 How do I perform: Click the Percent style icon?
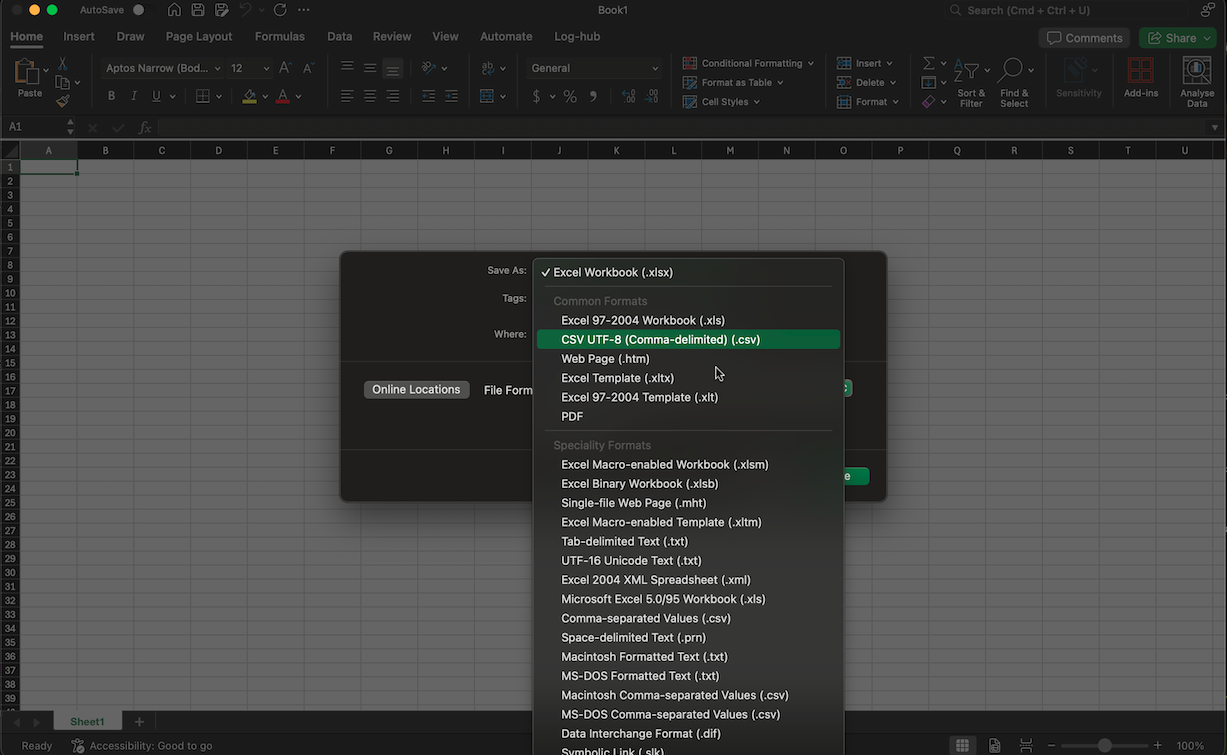(570, 96)
